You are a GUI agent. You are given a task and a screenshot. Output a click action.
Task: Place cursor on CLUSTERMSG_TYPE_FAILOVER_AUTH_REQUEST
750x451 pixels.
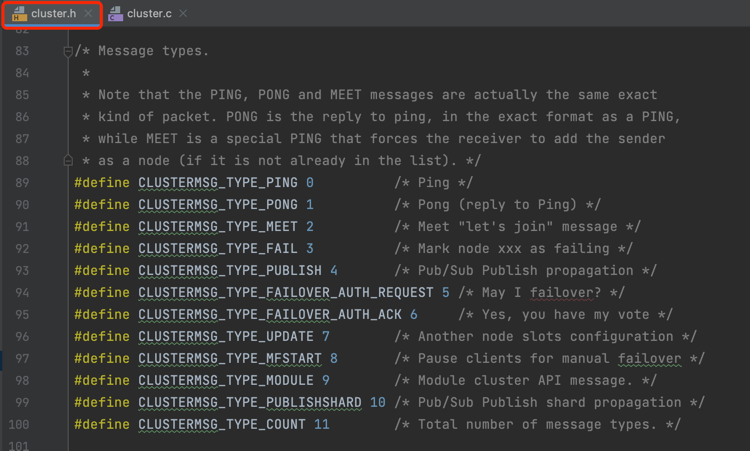[286, 293]
